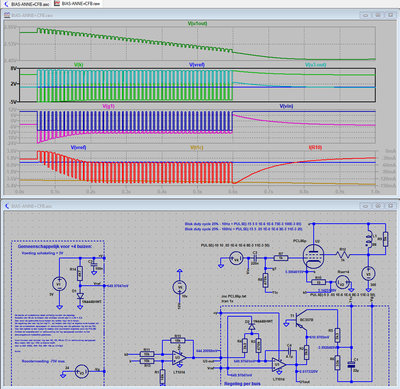Viewport: 400px width, 389px height.
Task: Click the 'Regeling per buis' label
Action: click(242, 384)
